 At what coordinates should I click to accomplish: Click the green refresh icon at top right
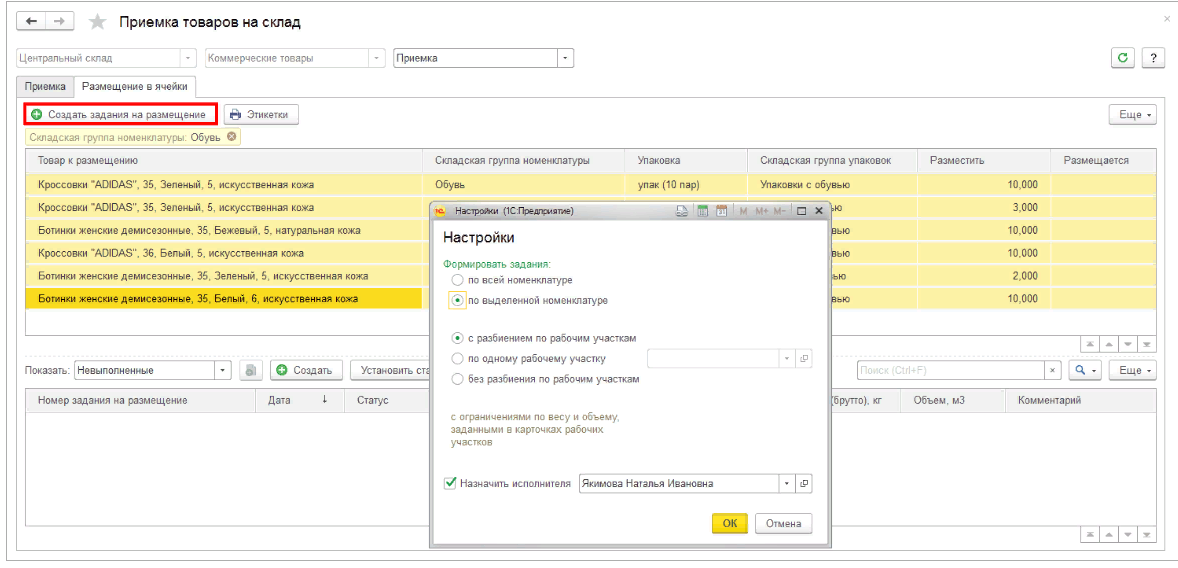coord(1124,58)
